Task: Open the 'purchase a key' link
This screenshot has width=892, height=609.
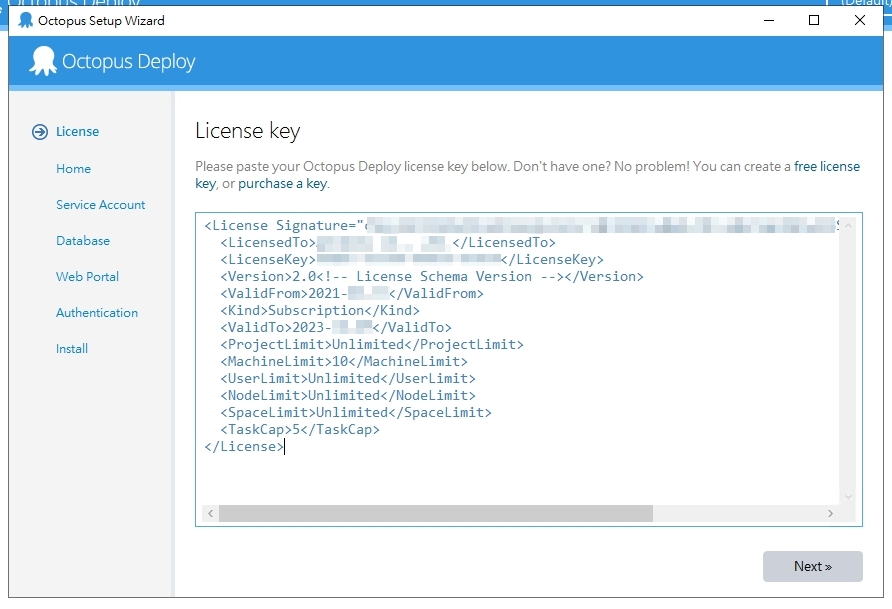Action: click(x=283, y=184)
